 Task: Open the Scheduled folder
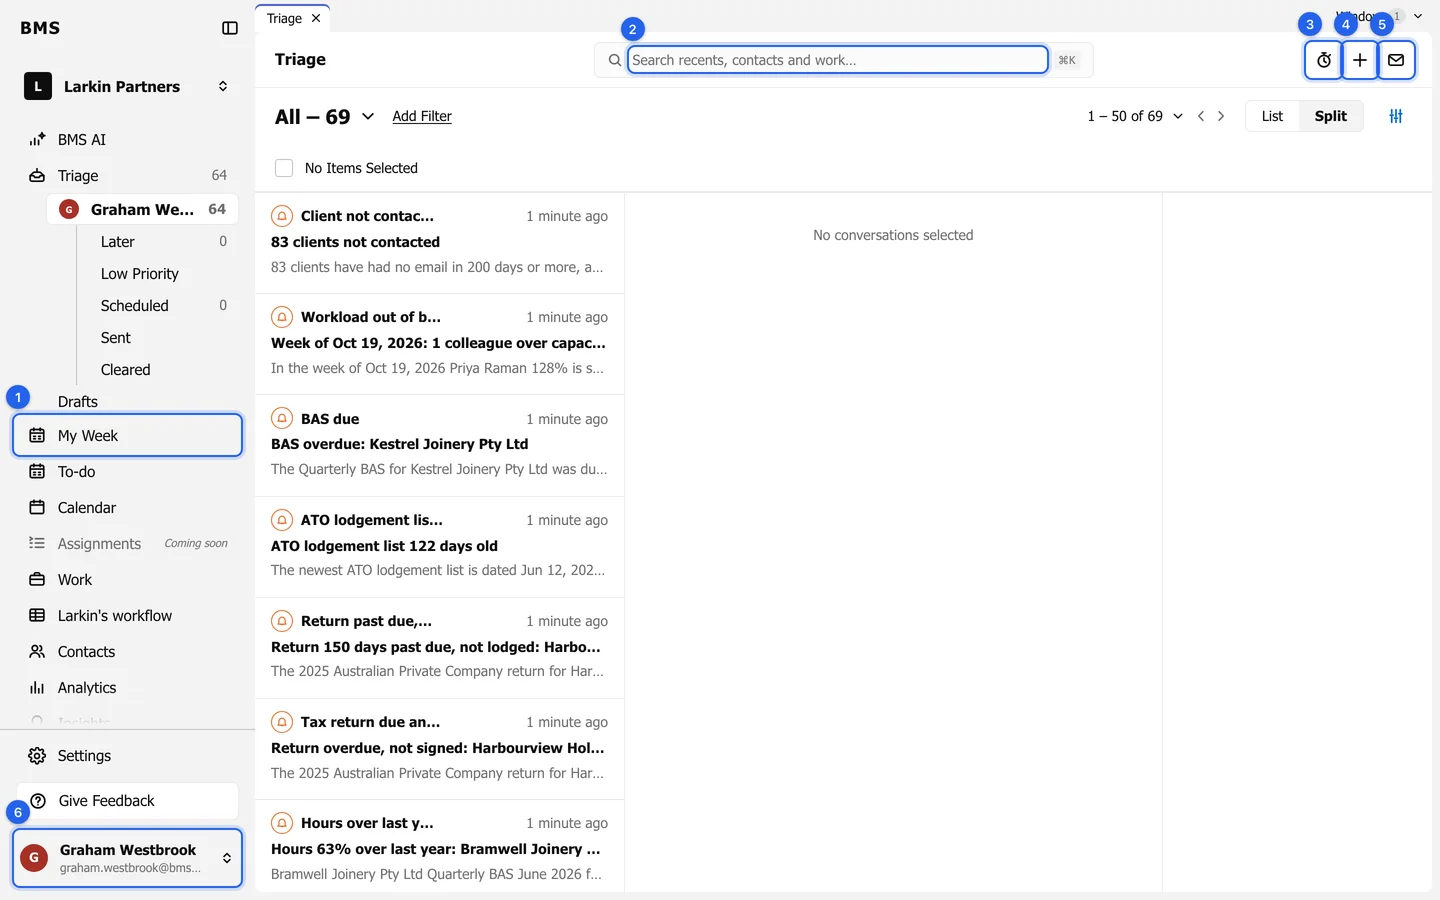[163, 306]
